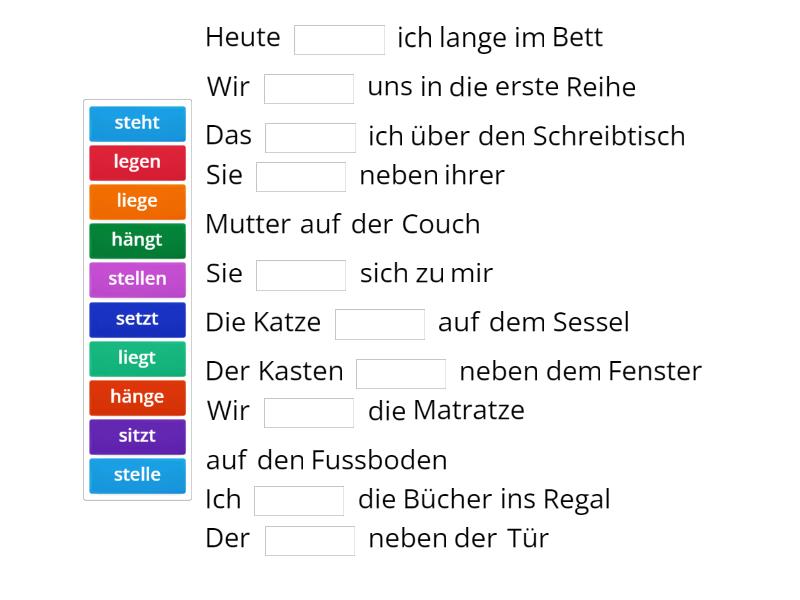The width and height of the screenshot is (800, 600).
Task: Select the word tile "steht"
Action: (136, 123)
